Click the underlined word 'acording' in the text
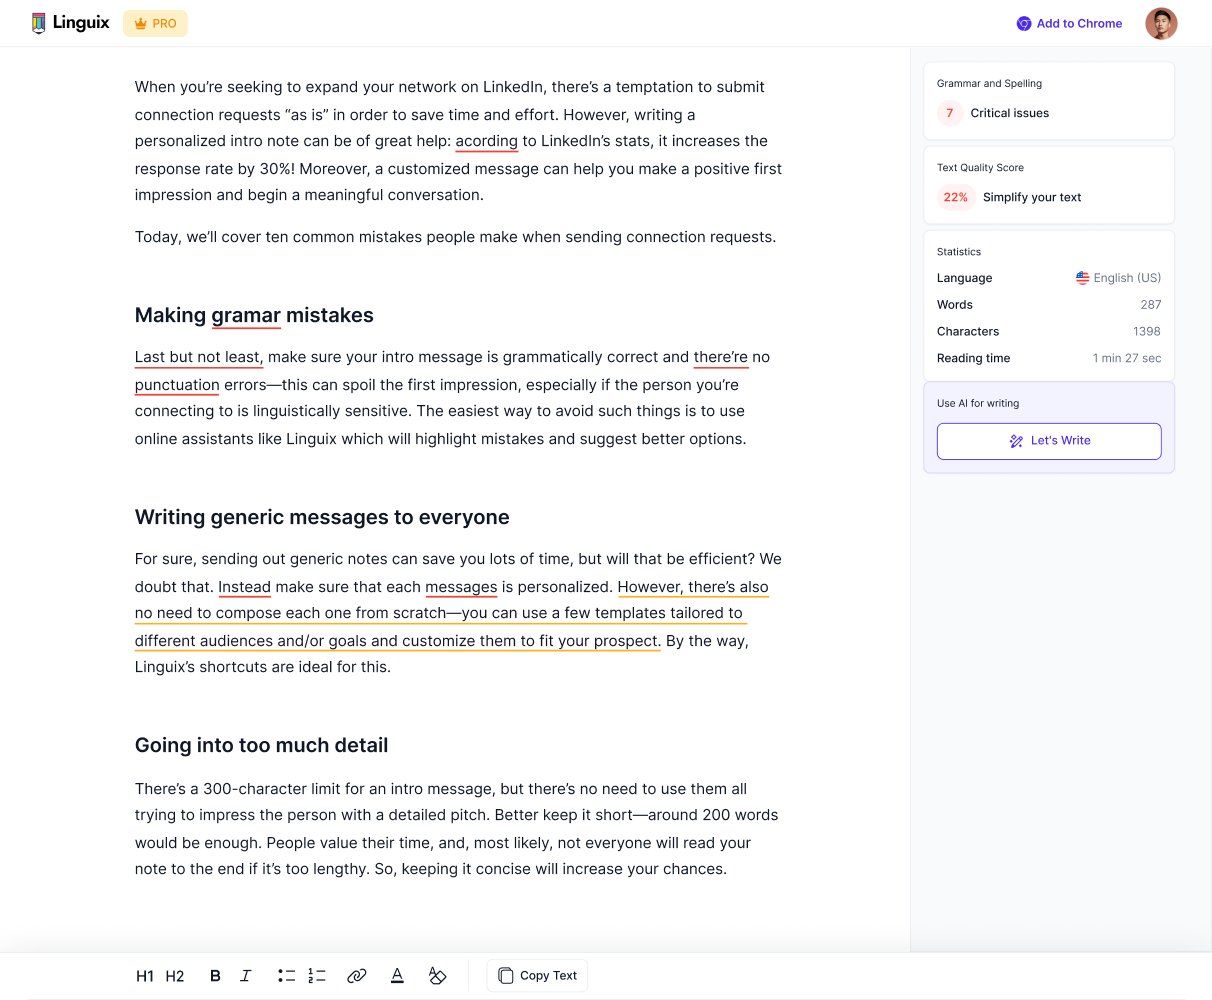1212x1000 pixels. pyautogui.click(x=487, y=141)
